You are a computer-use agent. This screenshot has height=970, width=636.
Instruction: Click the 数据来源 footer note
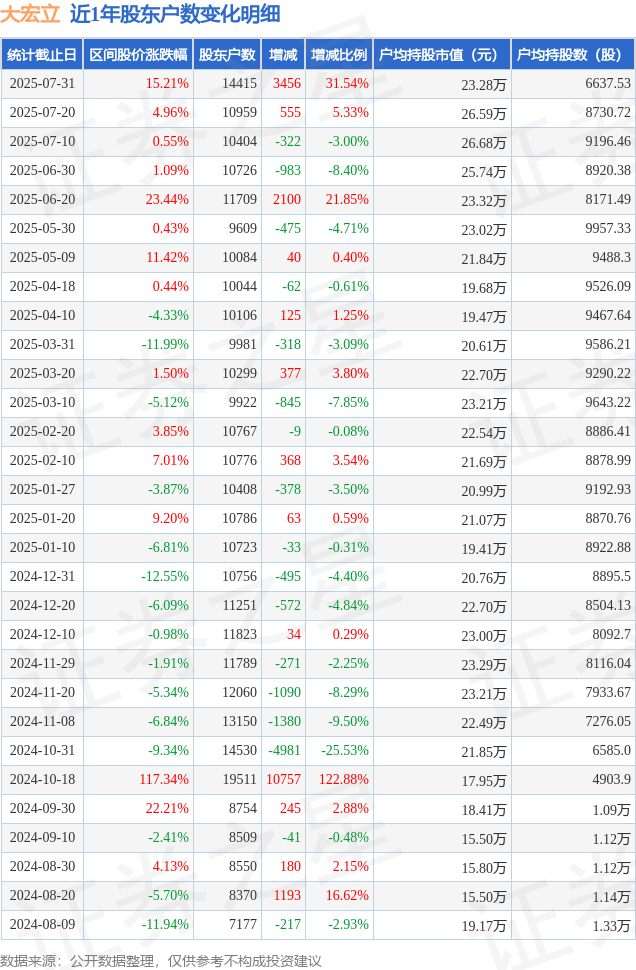pyautogui.click(x=161, y=961)
